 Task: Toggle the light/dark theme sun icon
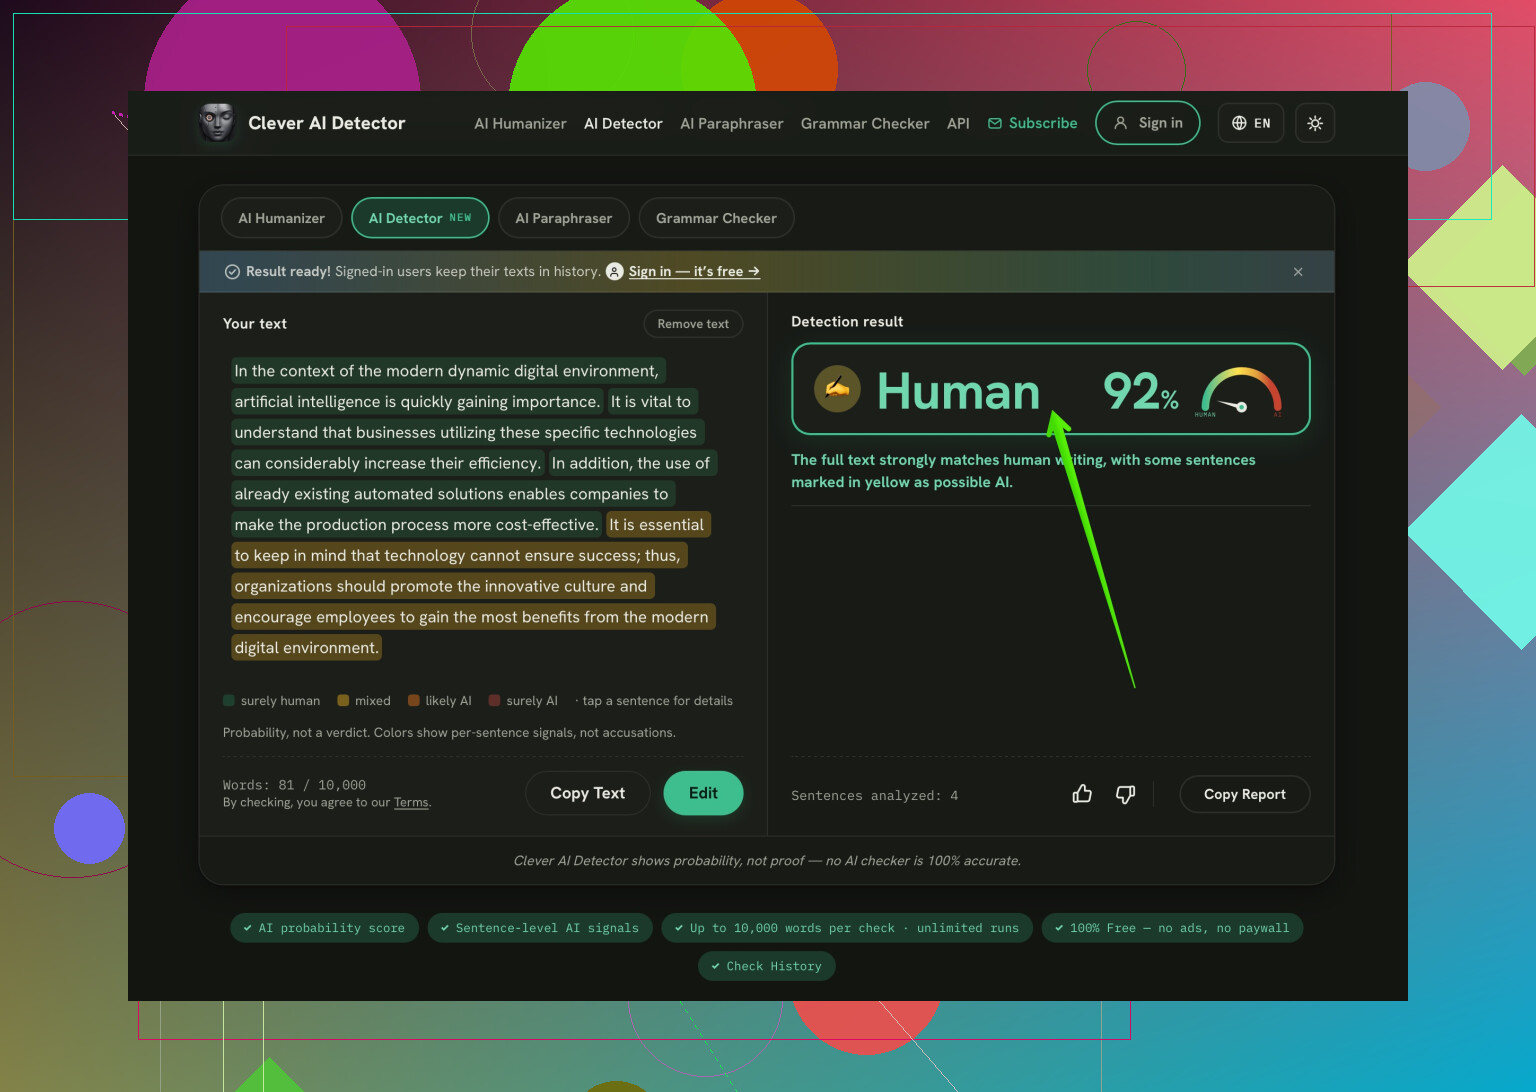[x=1315, y=123]
